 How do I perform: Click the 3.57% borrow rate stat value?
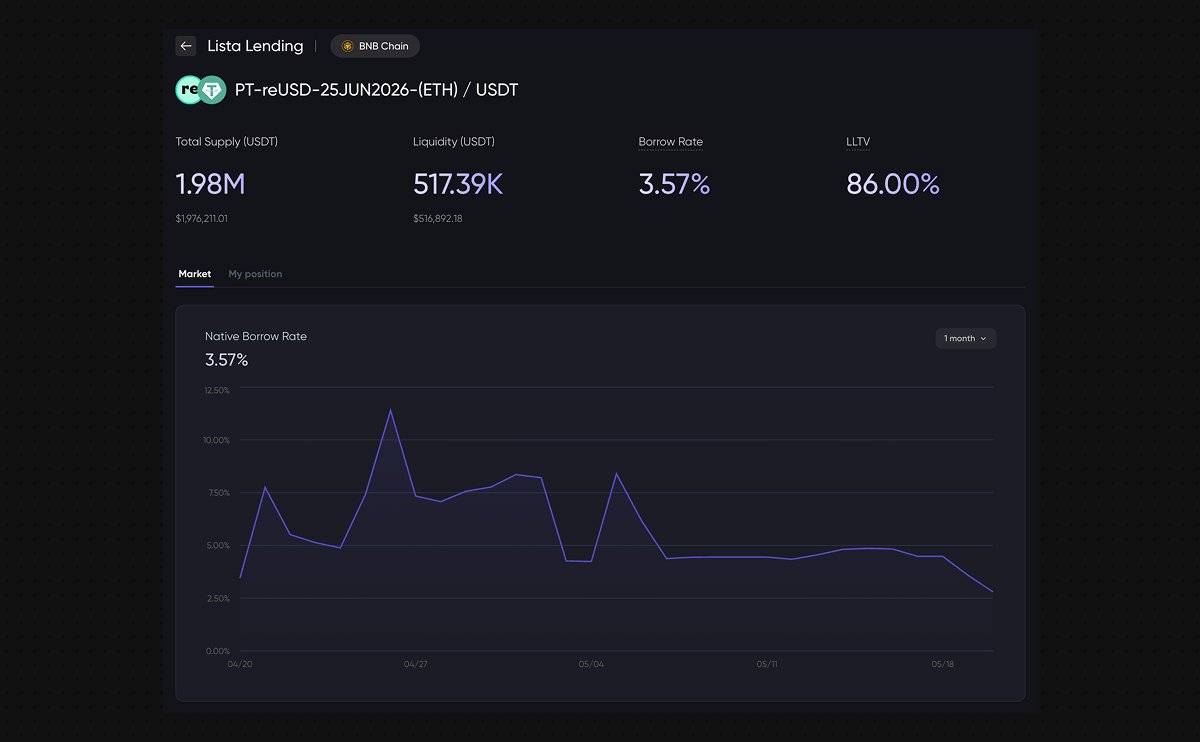674,184
